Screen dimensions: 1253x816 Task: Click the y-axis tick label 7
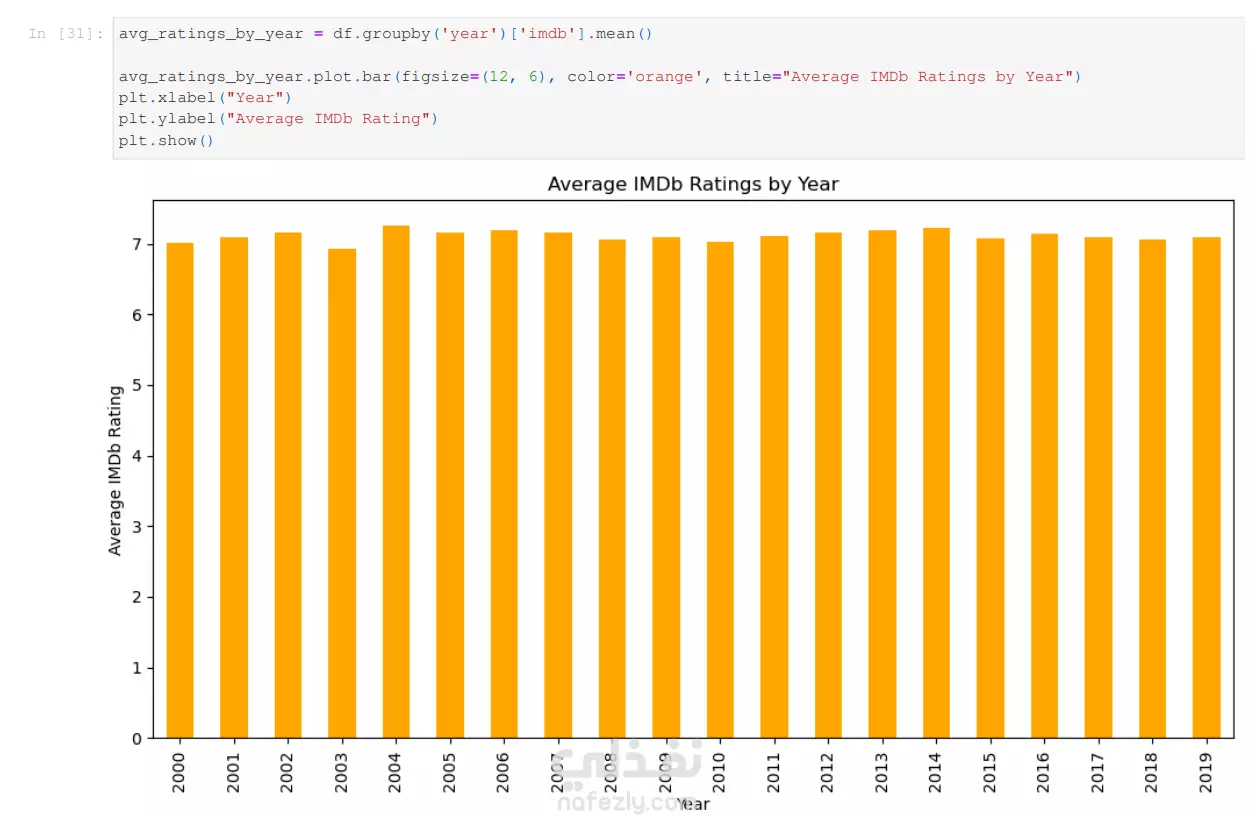coord(137,244)
